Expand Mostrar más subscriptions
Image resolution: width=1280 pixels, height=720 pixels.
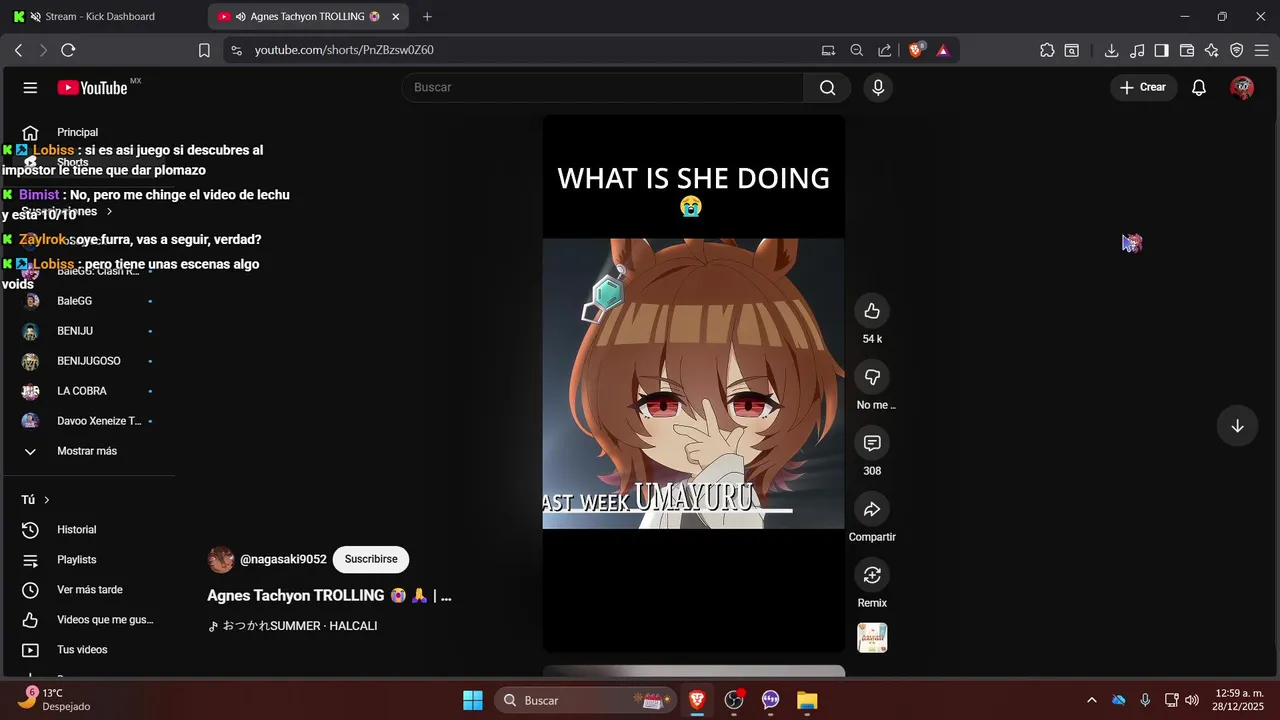[x=87, y=451]
